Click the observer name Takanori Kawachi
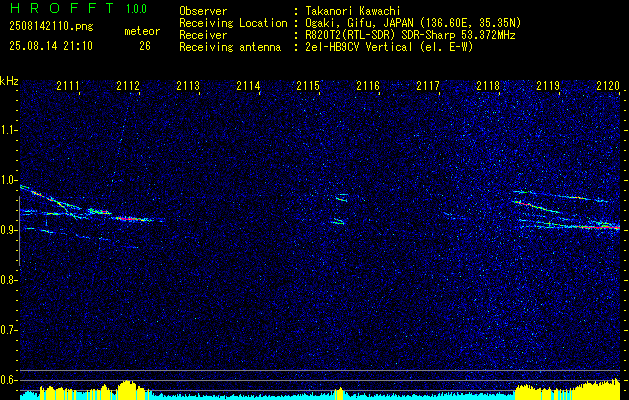Image resolution: width=629 pixels, height=400 pixels. (x=353, y=11)
